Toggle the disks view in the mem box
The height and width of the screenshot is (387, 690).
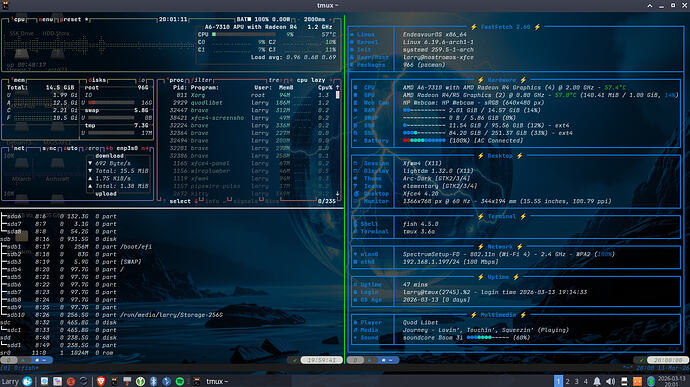click(x=97, y=80)
